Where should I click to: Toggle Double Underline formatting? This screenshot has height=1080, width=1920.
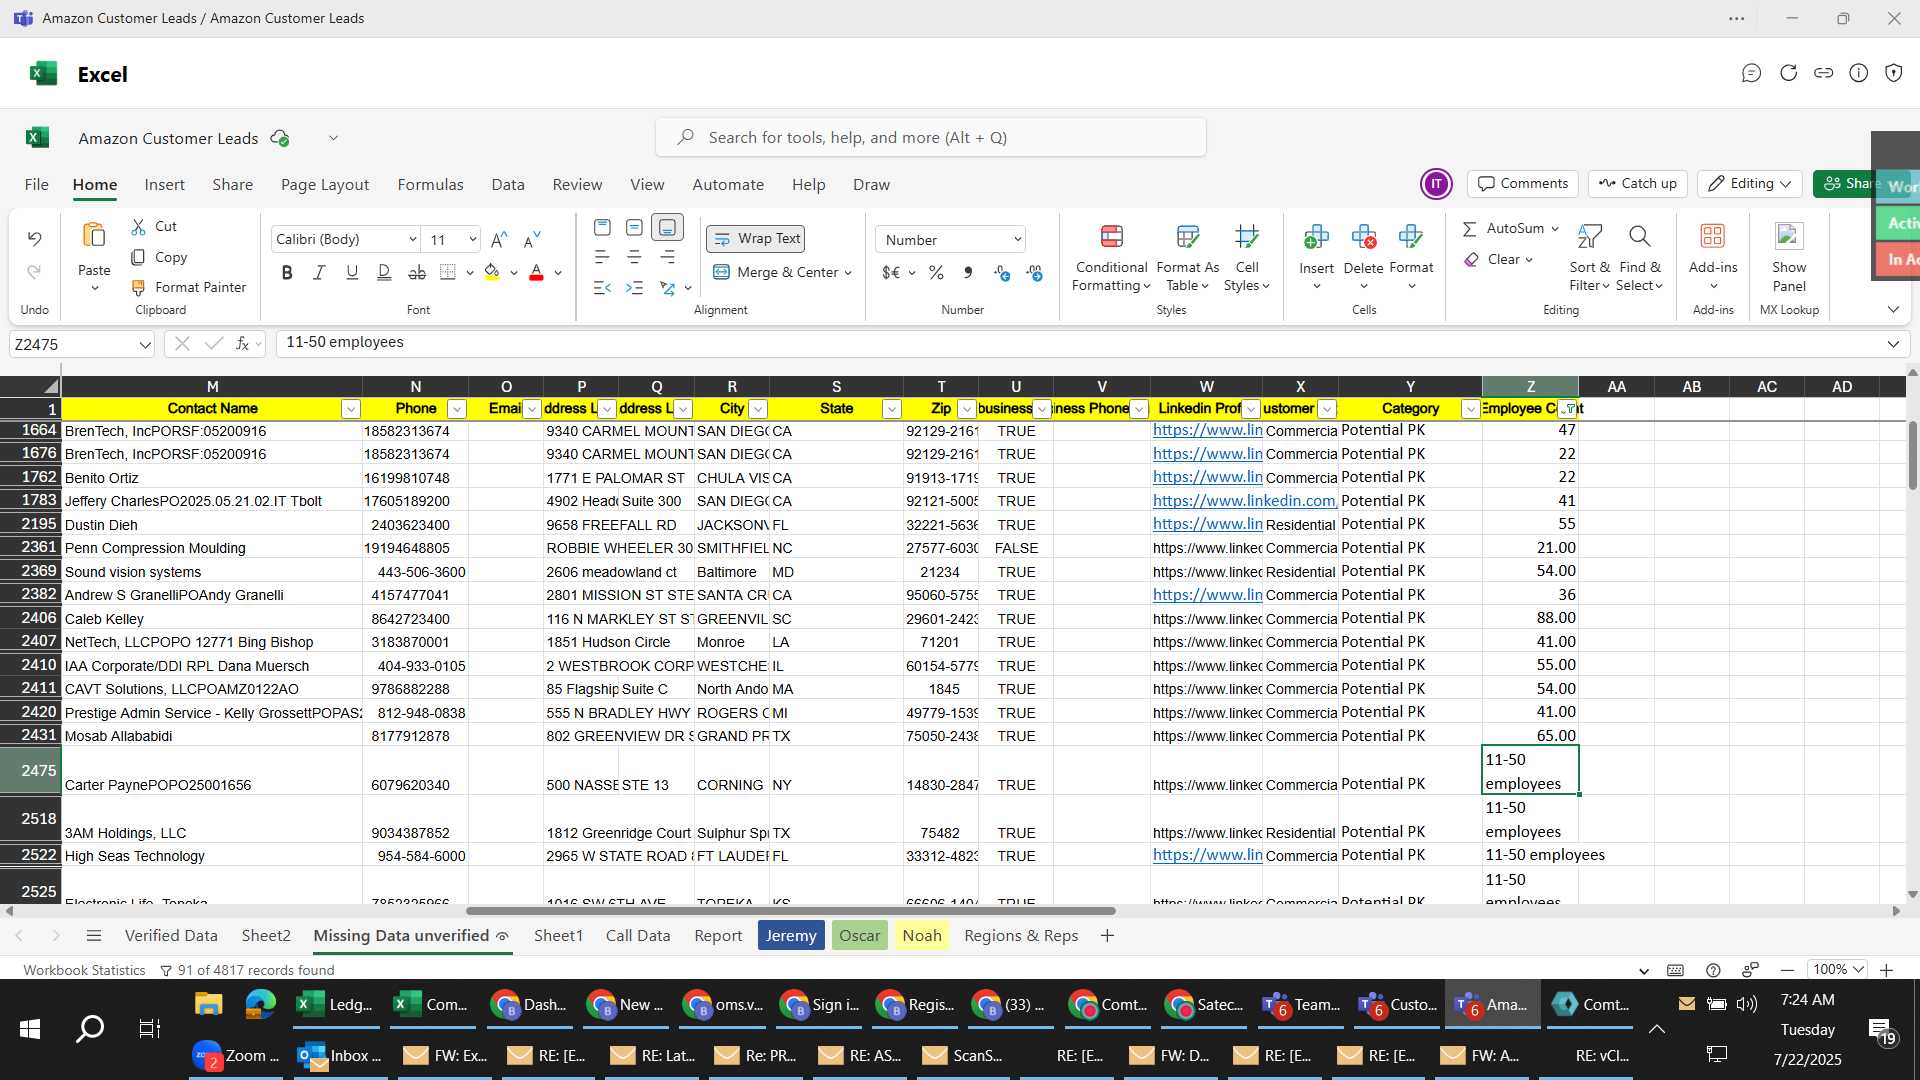[x=384, y=273]
